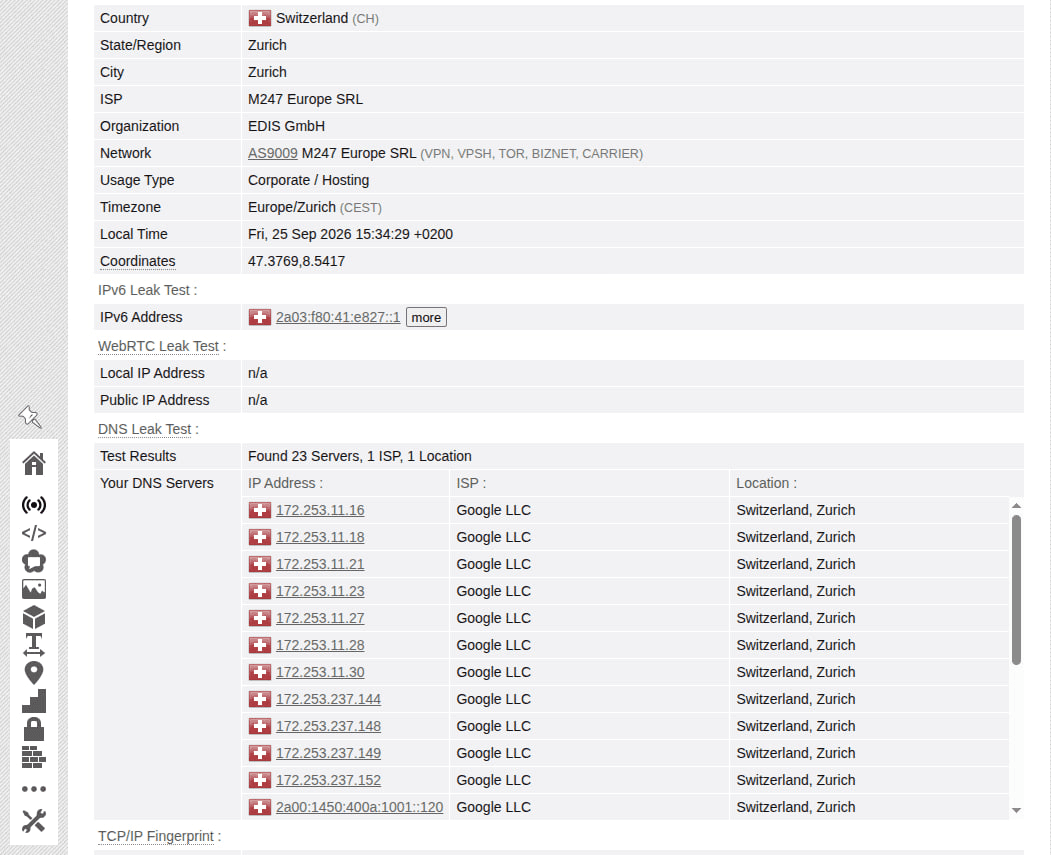Open the Geolocation map-pin icon
The height and width of the screenshot is (855, 1051).
click(x=34, y=673)
